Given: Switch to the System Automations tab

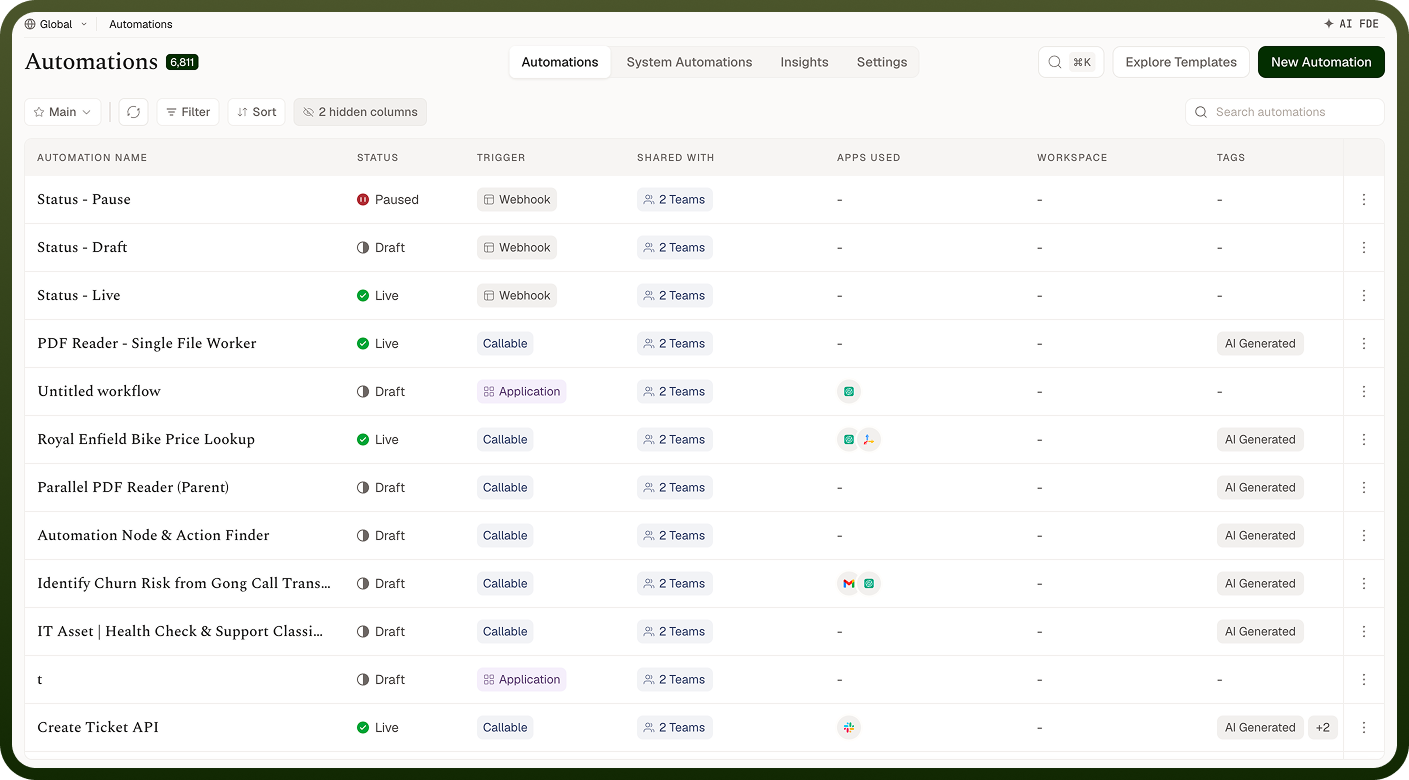Looking at the screenshot, I should [689, 62].
